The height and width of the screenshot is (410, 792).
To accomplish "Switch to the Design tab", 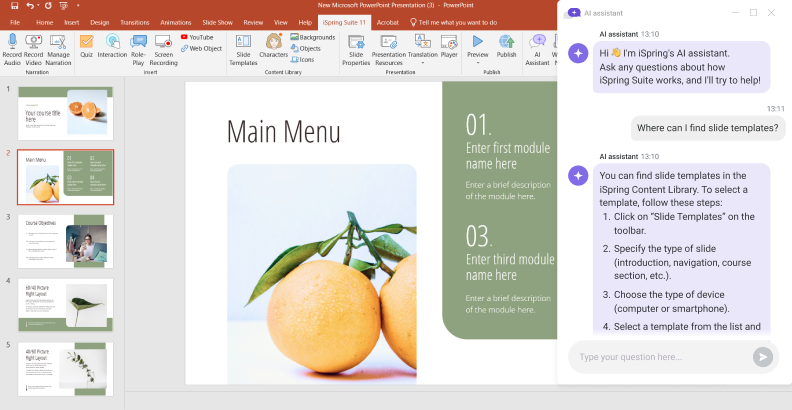I will pos(100,22).
